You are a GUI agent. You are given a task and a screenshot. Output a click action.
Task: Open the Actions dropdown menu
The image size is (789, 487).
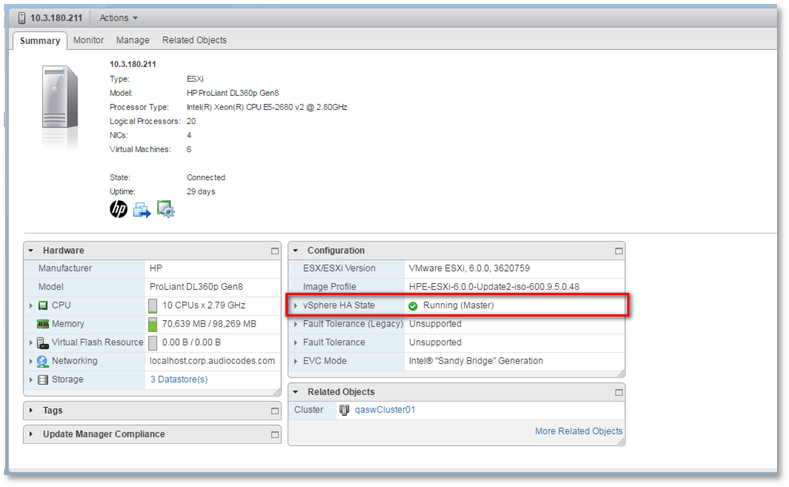(119, 17)
